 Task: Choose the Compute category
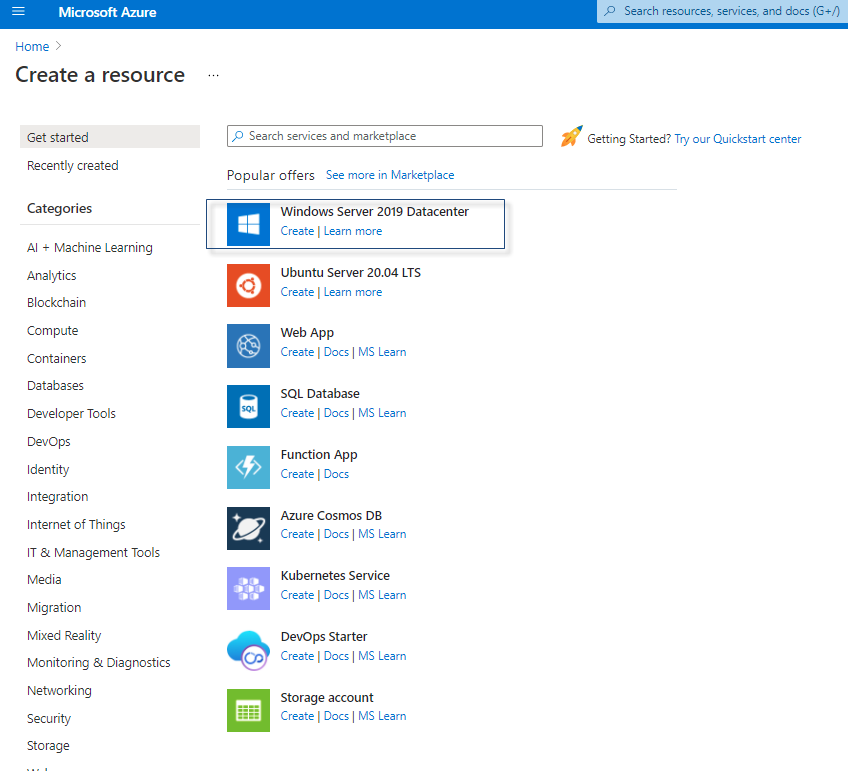tap(52, 331)
